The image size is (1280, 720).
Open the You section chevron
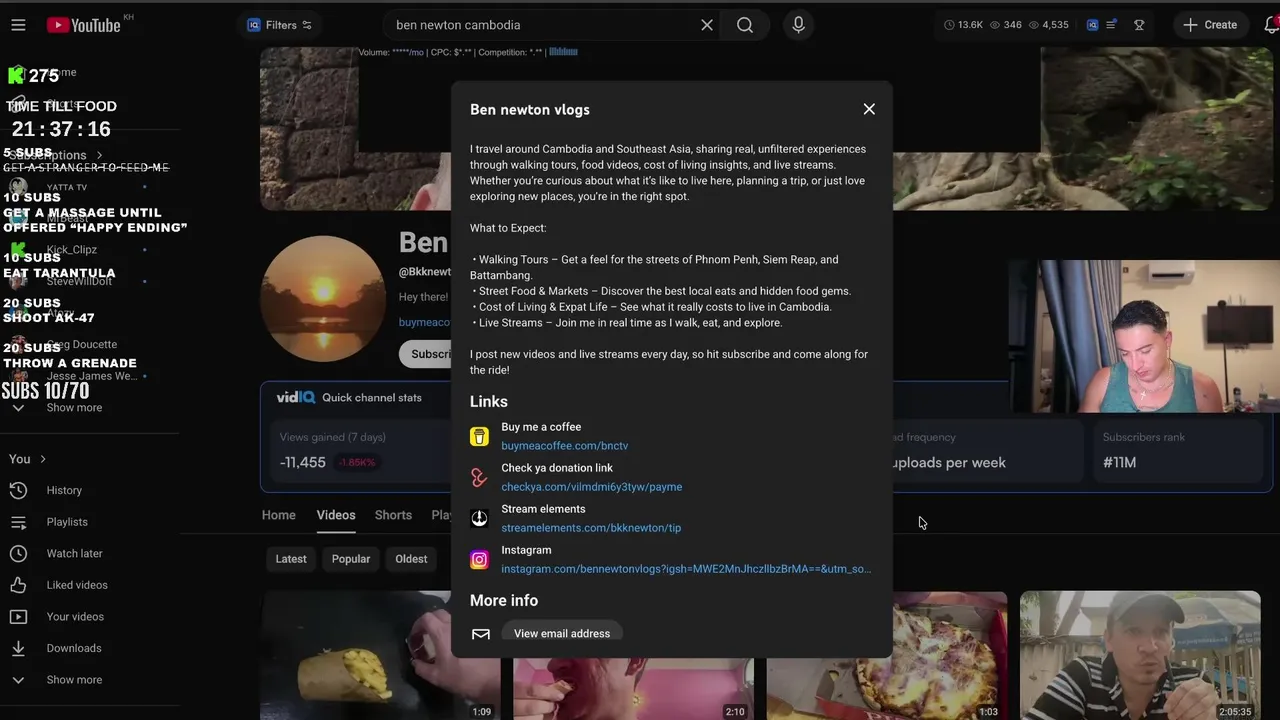click(43, 459)
